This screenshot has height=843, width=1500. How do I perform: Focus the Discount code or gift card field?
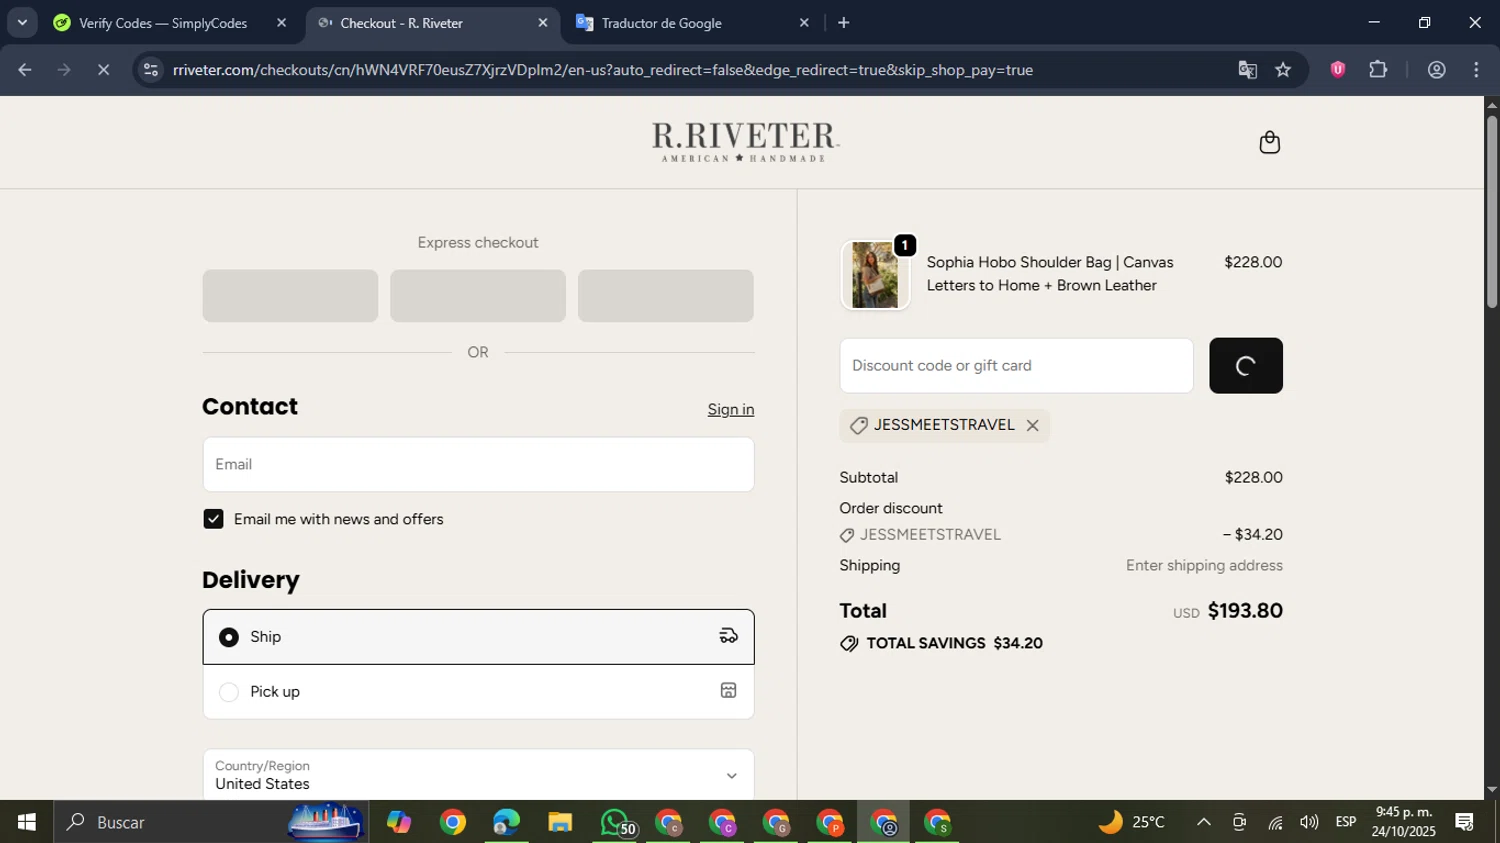1016,366
